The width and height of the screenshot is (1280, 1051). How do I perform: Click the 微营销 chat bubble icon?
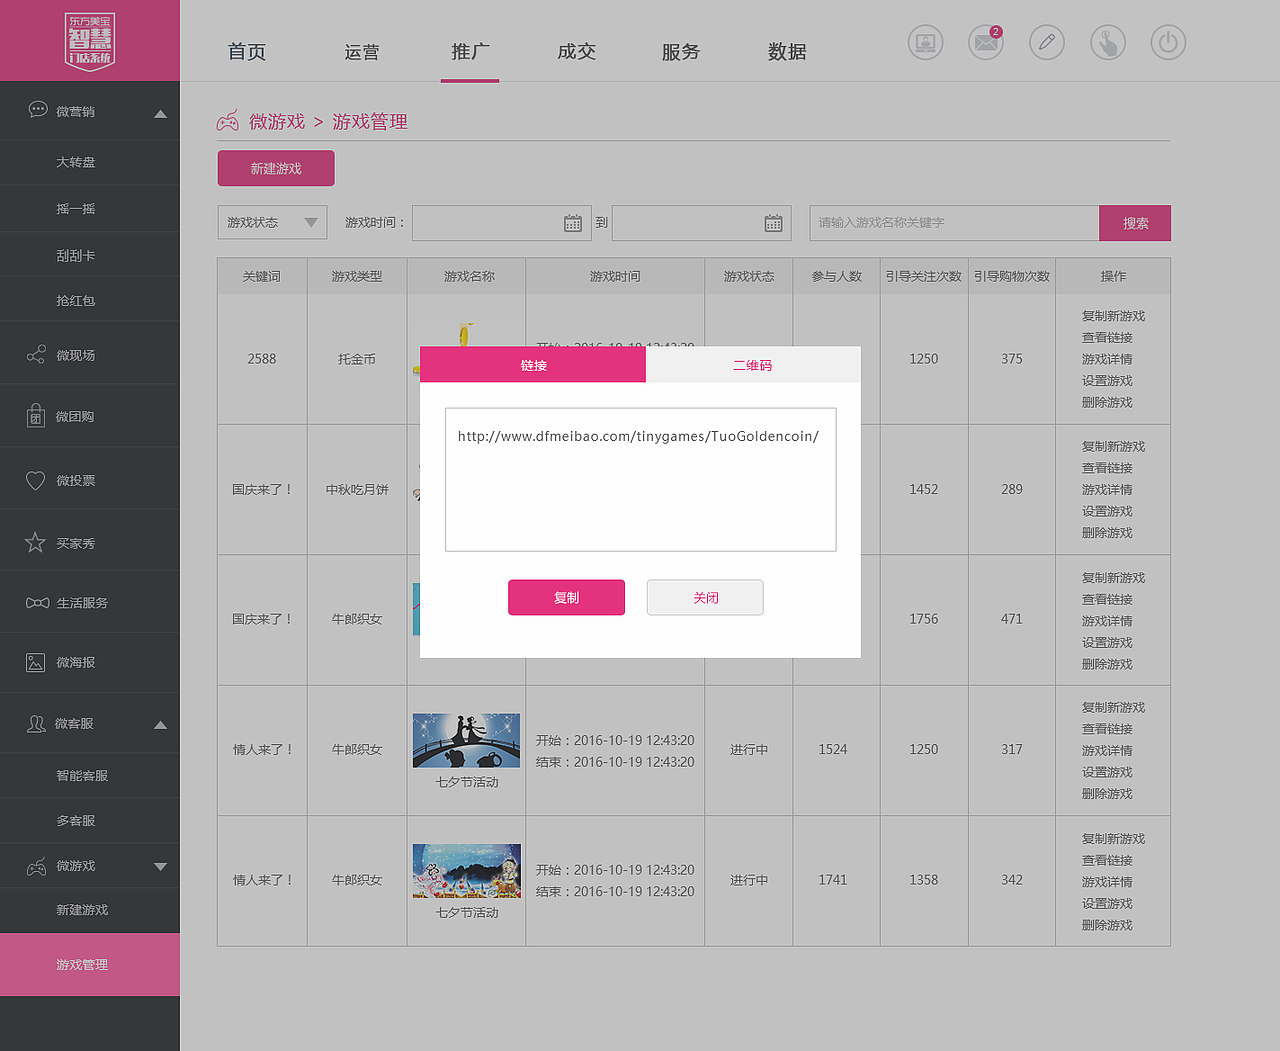click(x=38, y=110)
